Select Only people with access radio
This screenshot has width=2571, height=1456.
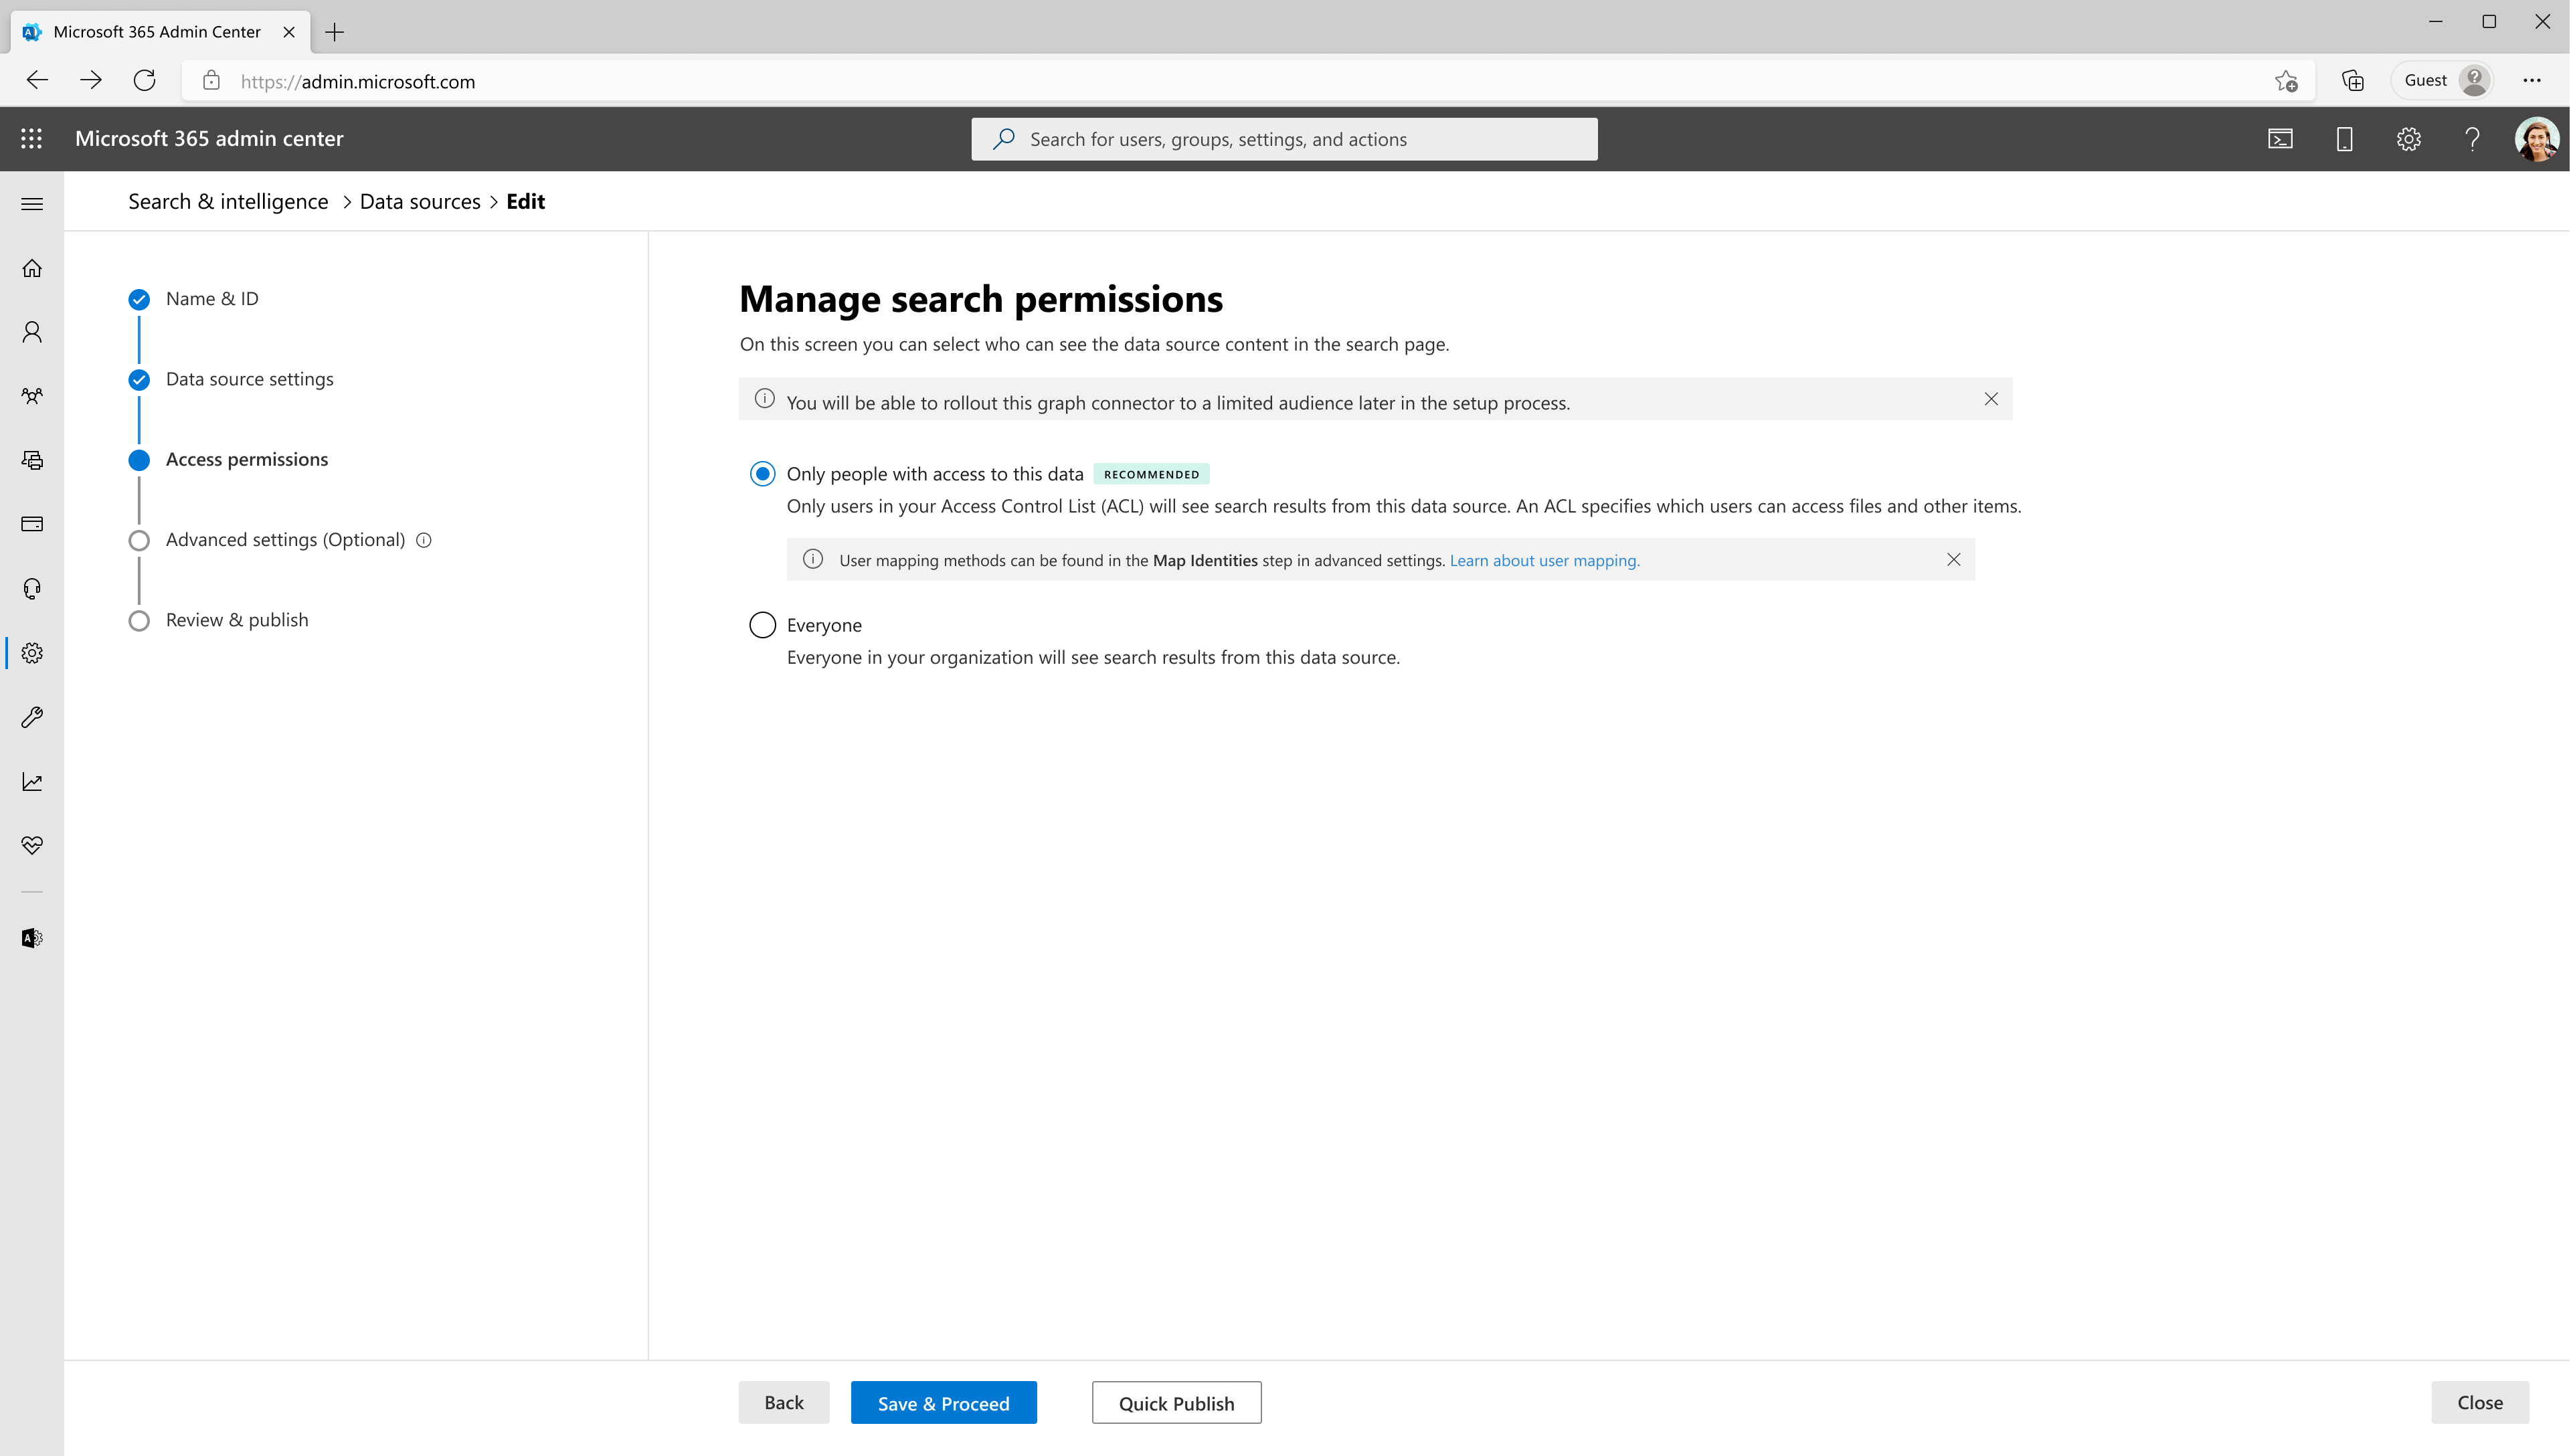pos(762,474)
